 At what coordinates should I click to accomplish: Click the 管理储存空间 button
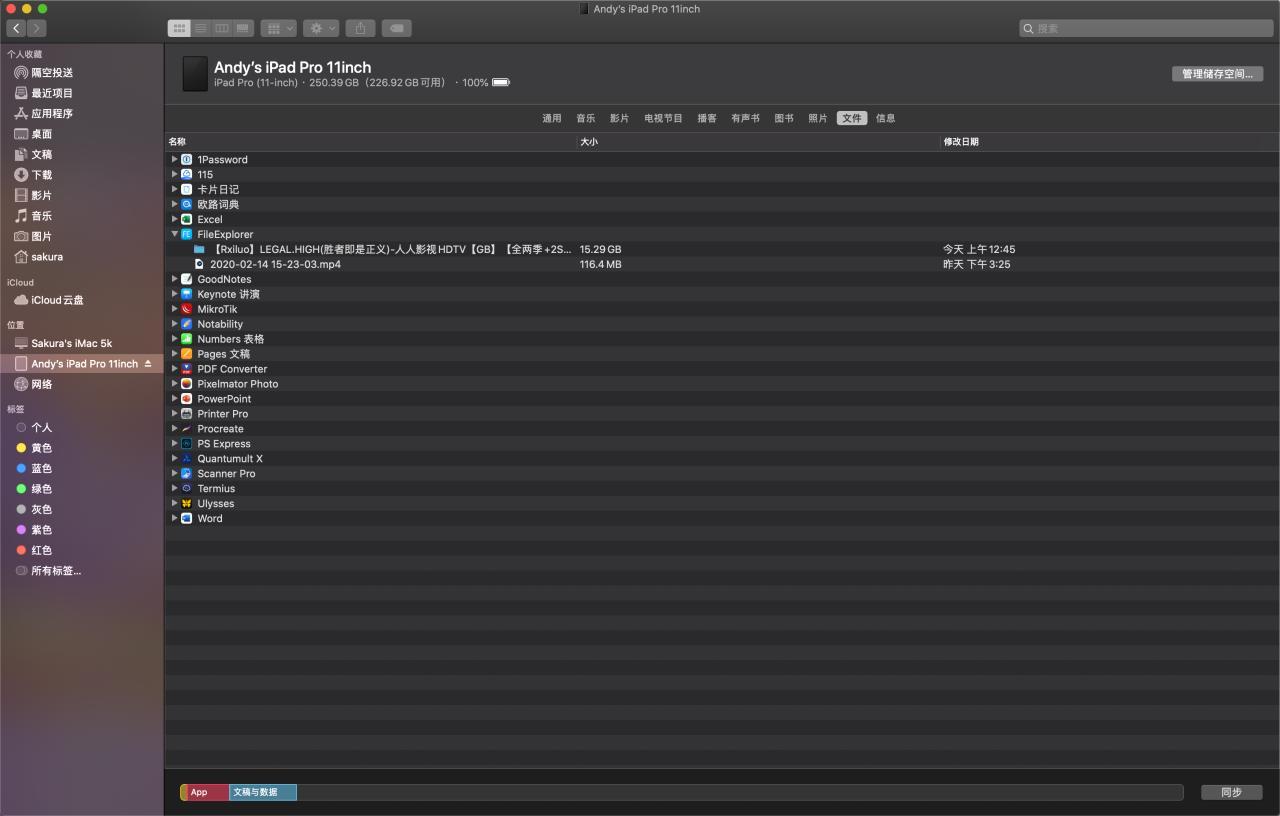(x=1217, y=74)
